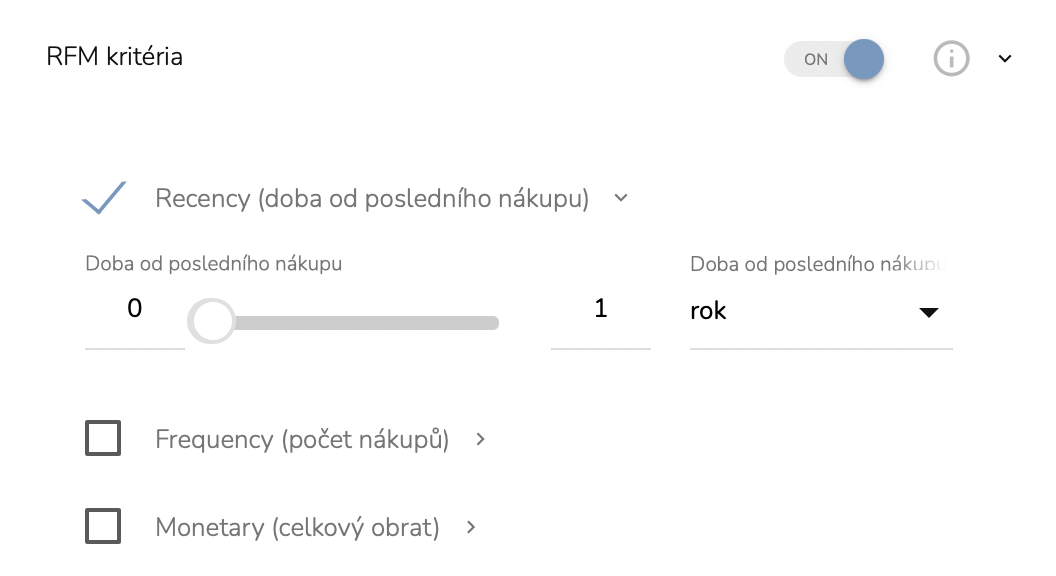This screenshot has width=1056, height=576.
Task: Focus the minimum value field showing 0
Action: coord(135,309)
